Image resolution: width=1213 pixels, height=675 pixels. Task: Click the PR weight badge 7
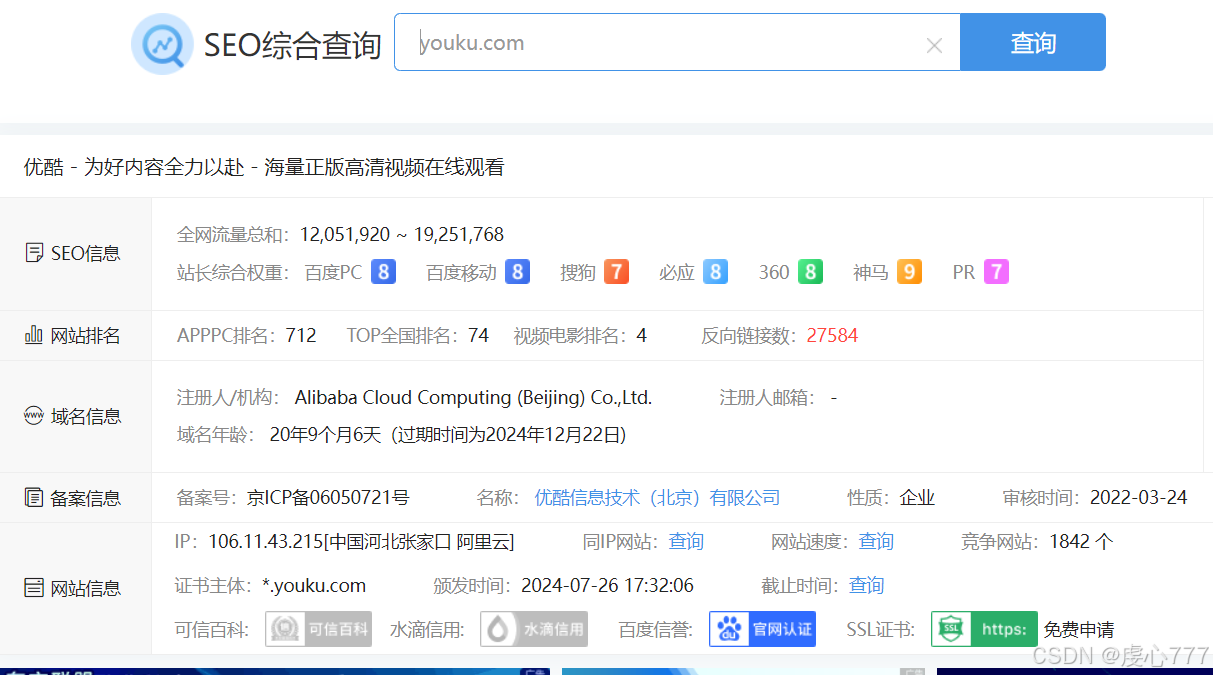[x=996, y=272]
